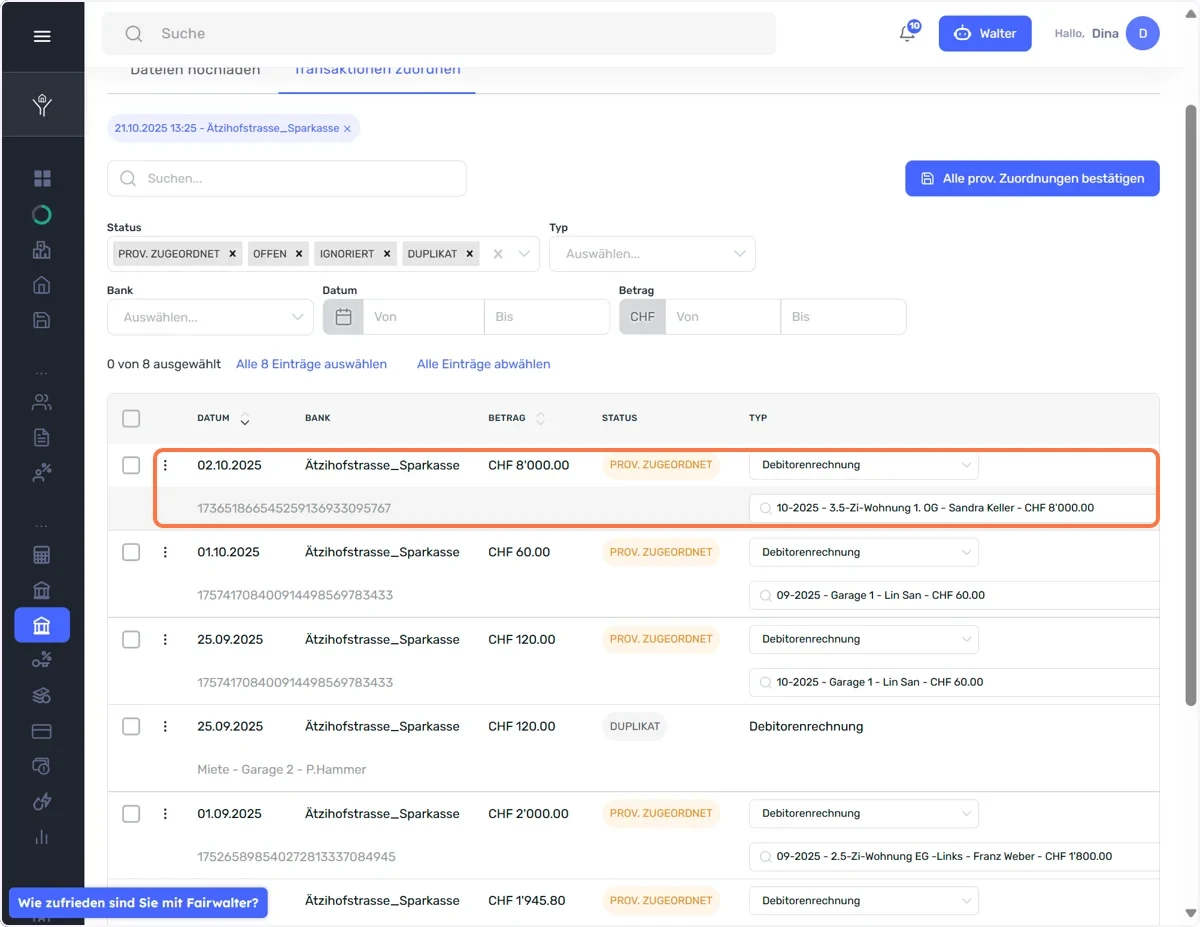This screenshot has width=1200, height=927.
Task: Click the Fairwalter logo in the sidebar
Action: click(x=42, y=106)
